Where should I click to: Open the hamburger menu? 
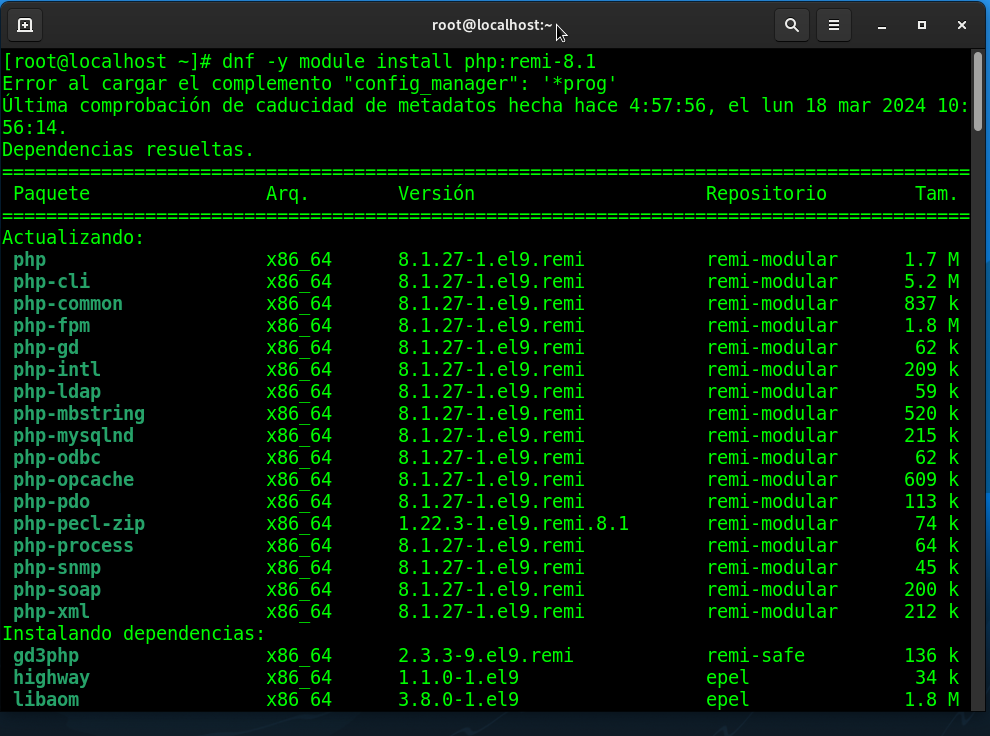(x=833, y=25)
